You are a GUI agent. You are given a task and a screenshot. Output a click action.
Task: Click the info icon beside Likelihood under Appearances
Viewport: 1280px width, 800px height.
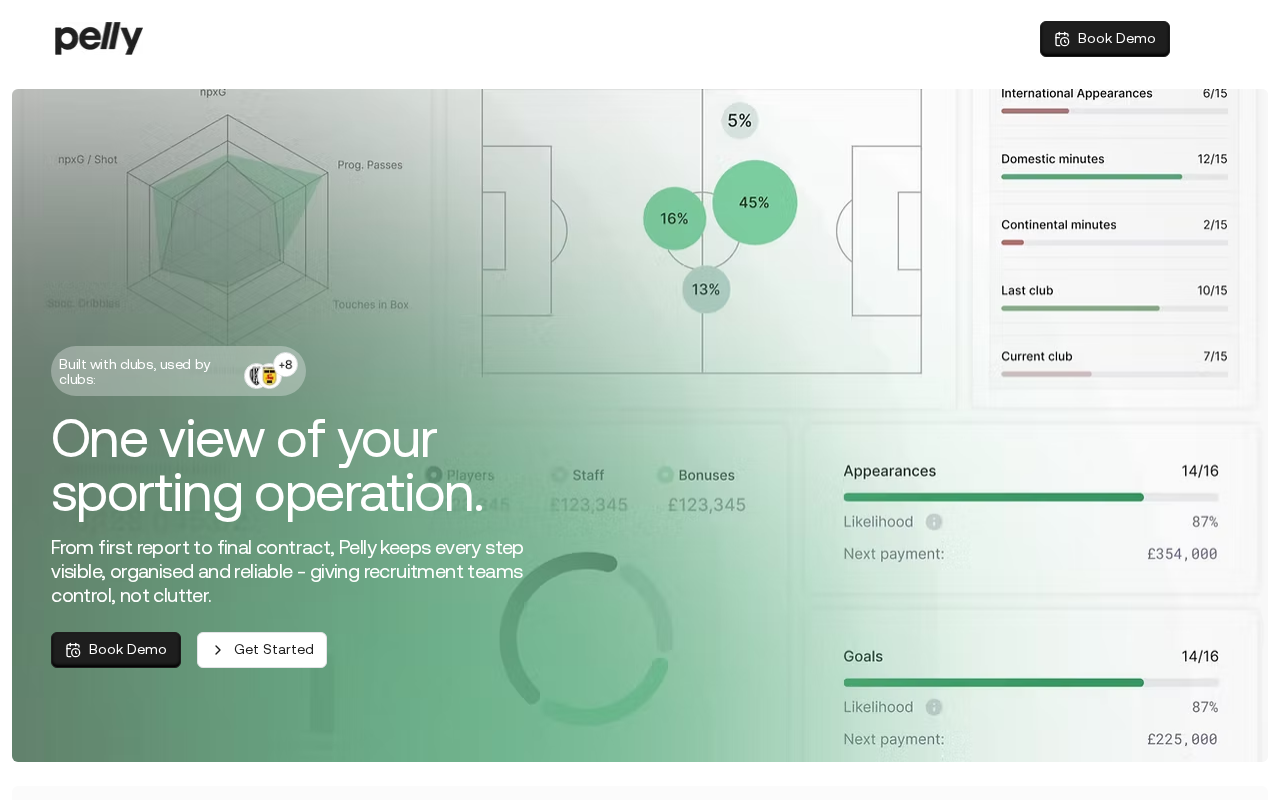coord(934,522)
